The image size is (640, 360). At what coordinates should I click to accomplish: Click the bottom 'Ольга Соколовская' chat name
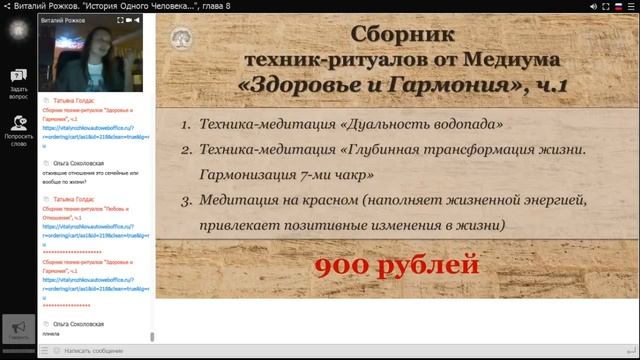tap(78, 324)
